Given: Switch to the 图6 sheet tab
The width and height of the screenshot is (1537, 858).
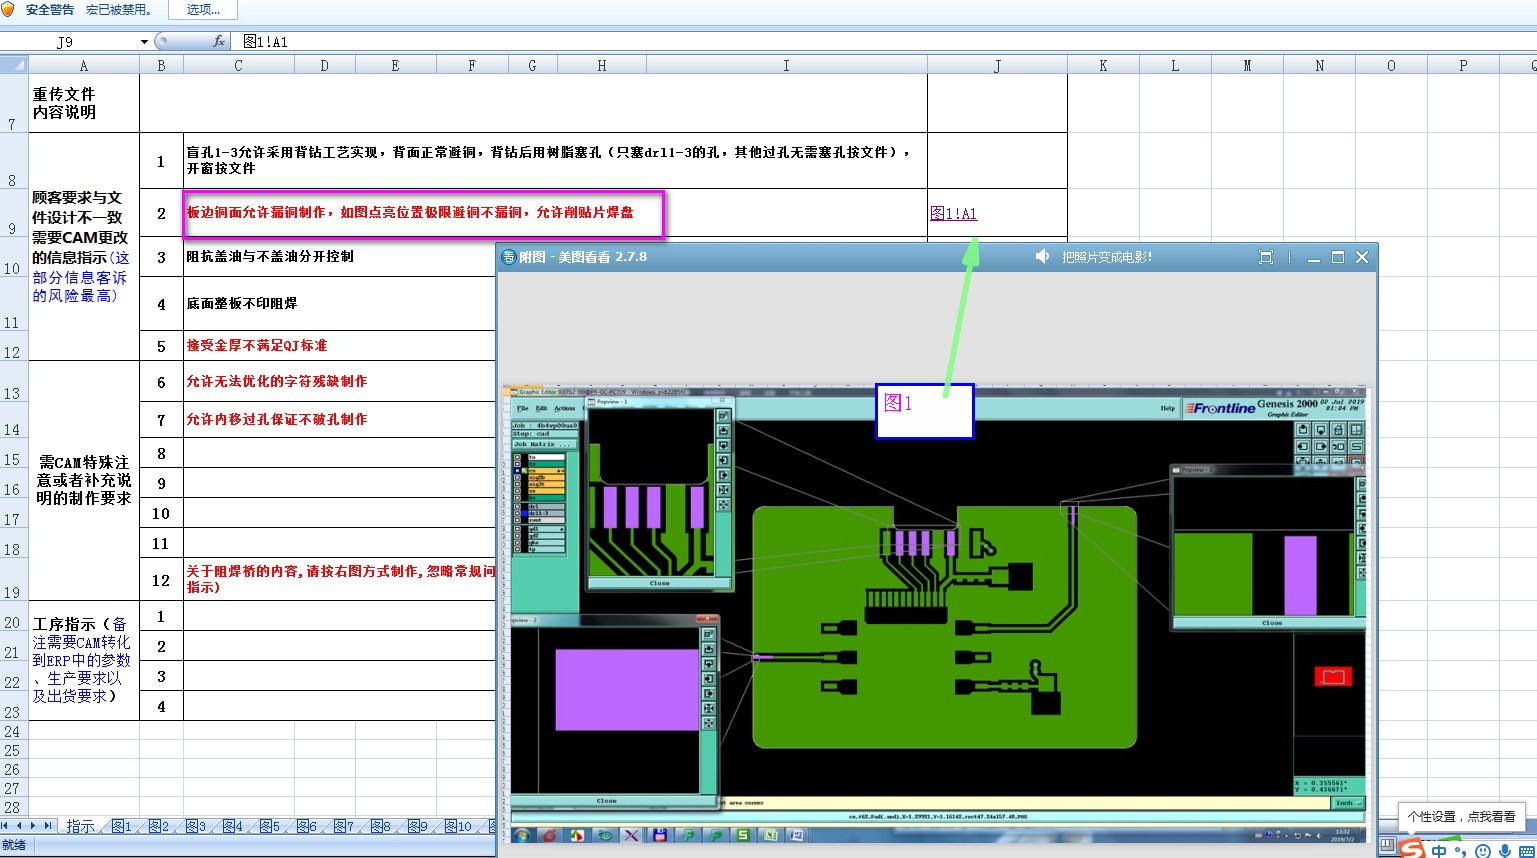Looking at the screenshot, I should click(307, 826).
